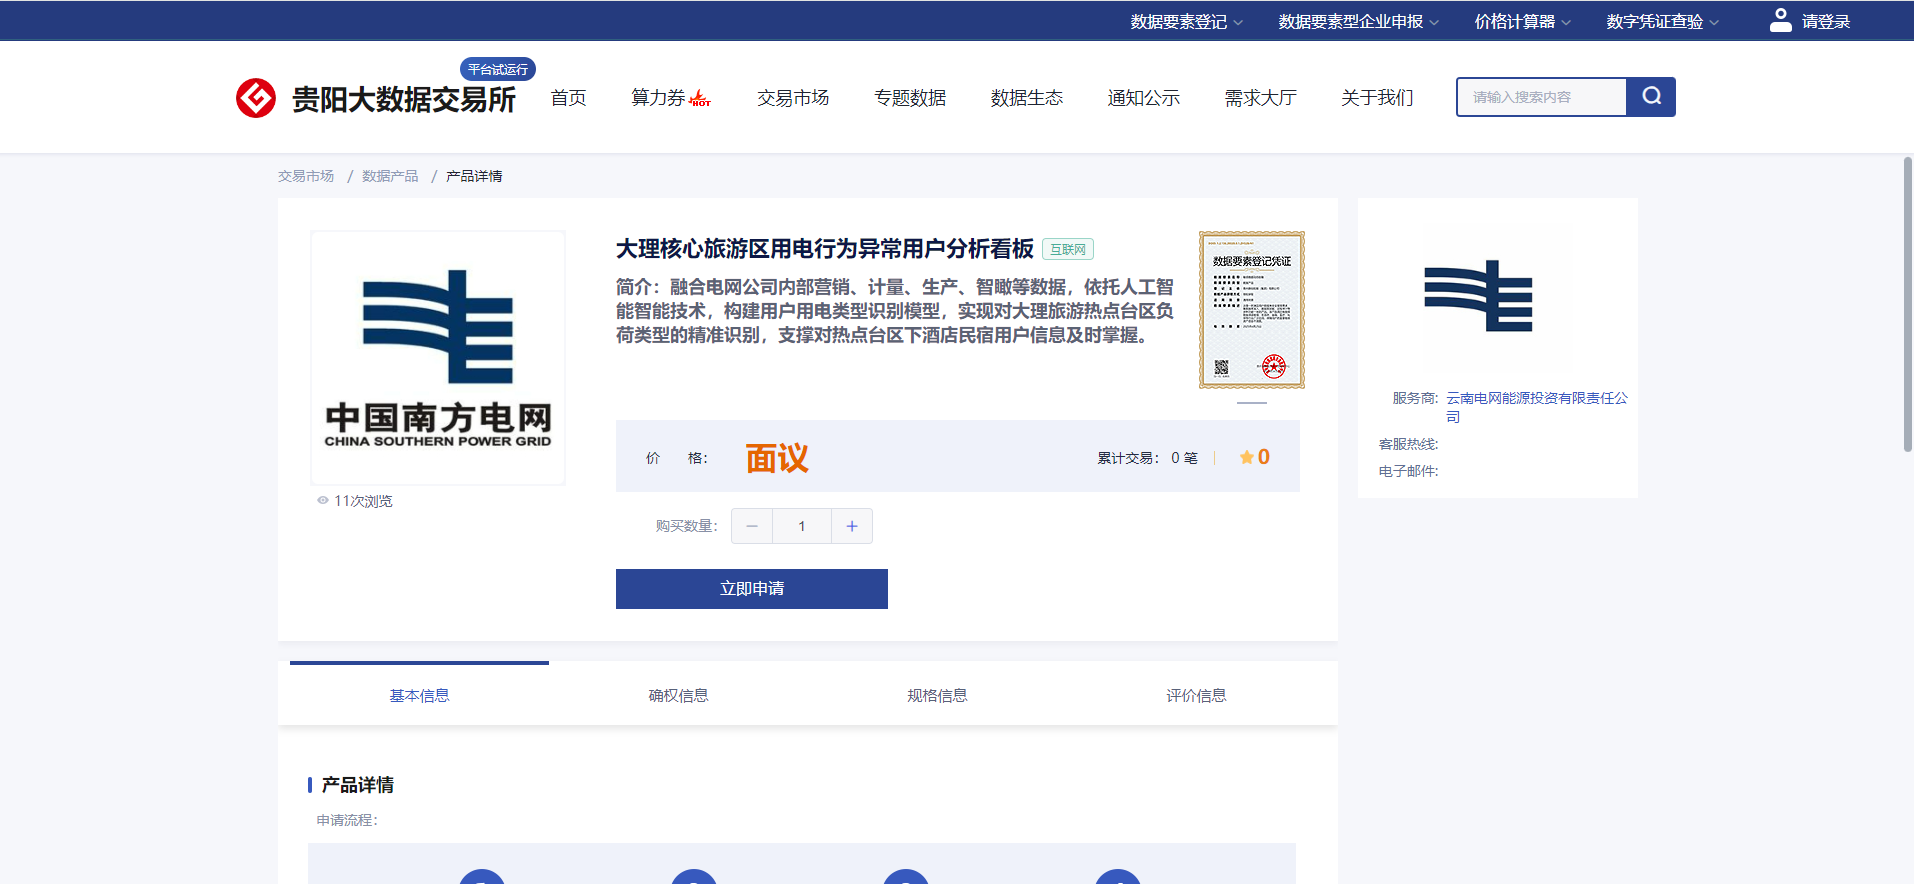The height and width of the screenshot is (884, 1914).
Task: Click the 互联网 tag beside title
Action: [1068, 249]
